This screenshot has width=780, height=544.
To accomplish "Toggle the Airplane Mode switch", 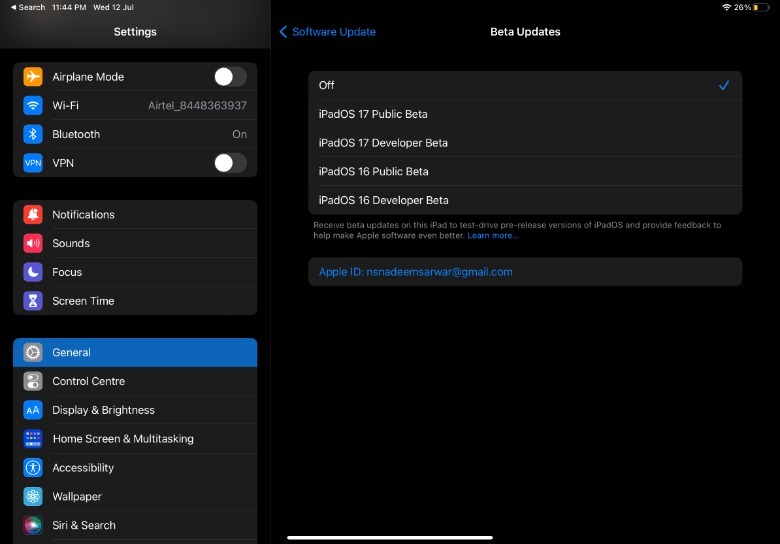I will [x=230, y=77].
